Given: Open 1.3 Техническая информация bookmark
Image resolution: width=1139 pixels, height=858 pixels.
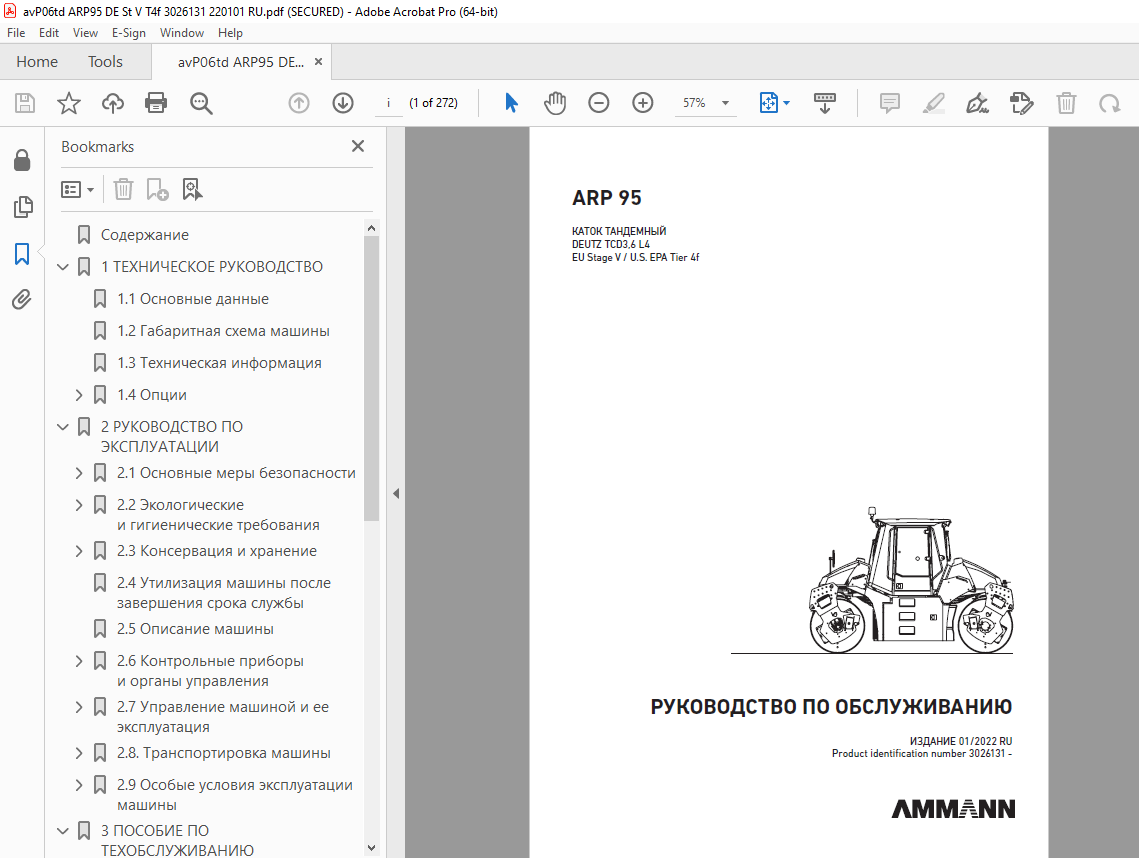Looking at the screenshot, I should point(219,363).
